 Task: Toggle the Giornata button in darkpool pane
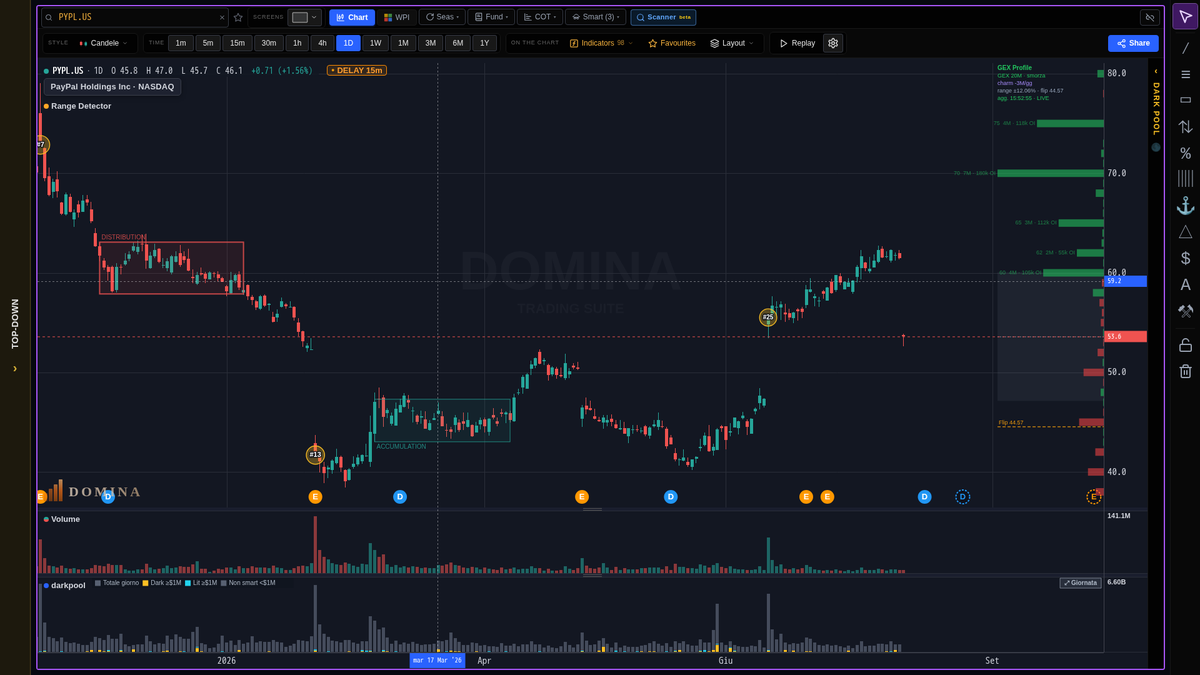point(1080,582)
